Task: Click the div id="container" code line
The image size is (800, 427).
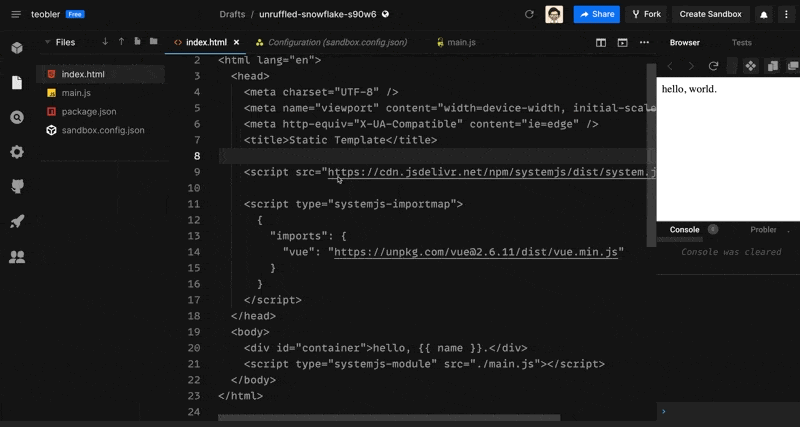Action: point(385,348)
